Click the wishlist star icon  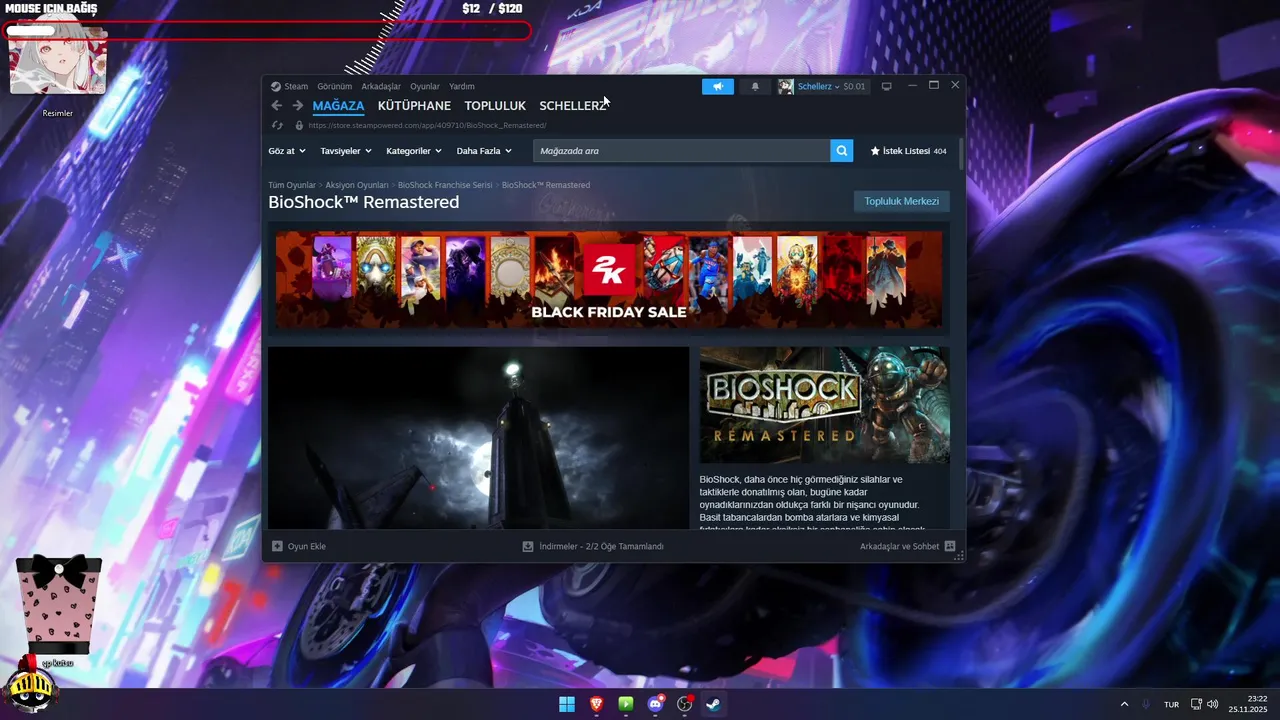point(875,151)
